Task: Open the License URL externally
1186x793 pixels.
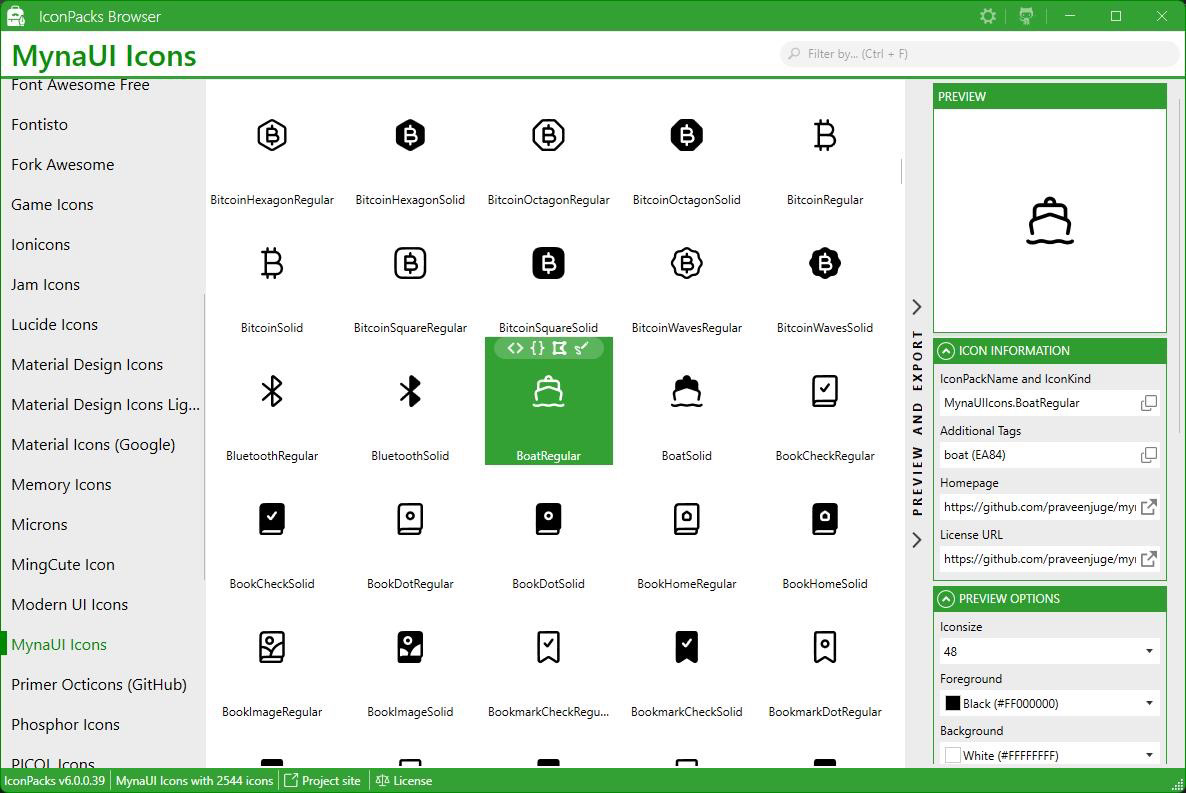Action: coord(1148,559)
